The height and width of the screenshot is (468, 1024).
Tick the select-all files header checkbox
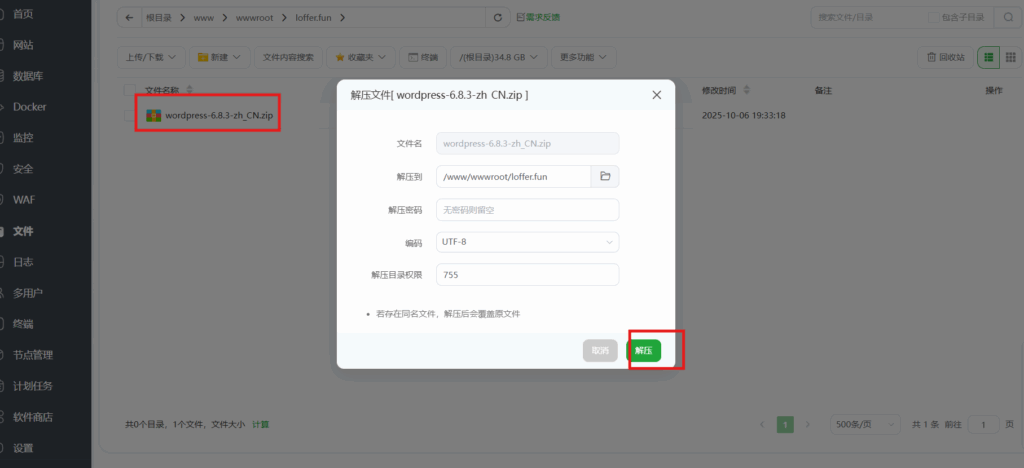(129, 89)
